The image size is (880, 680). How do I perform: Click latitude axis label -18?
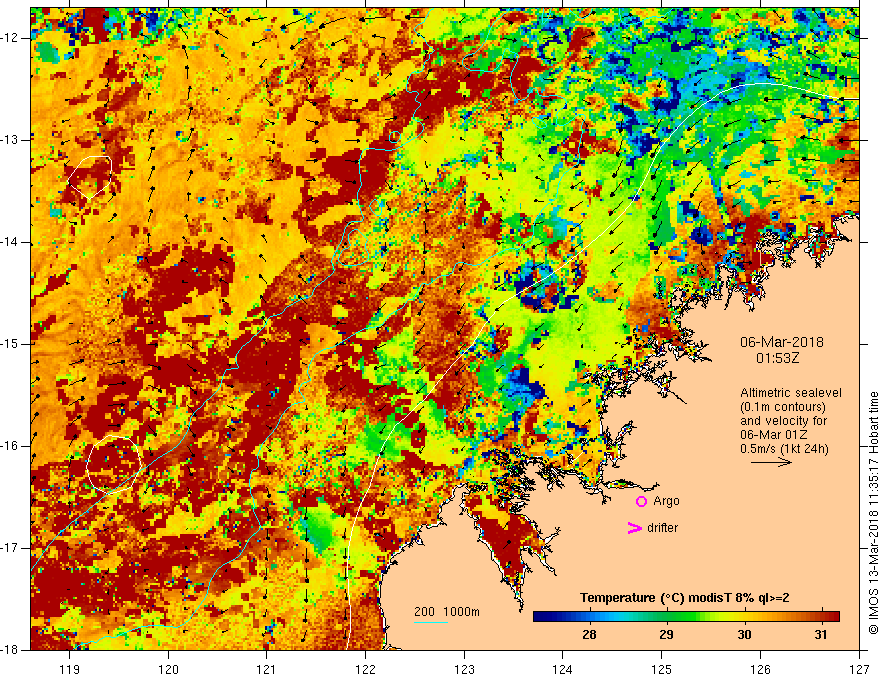click(10, 650)
